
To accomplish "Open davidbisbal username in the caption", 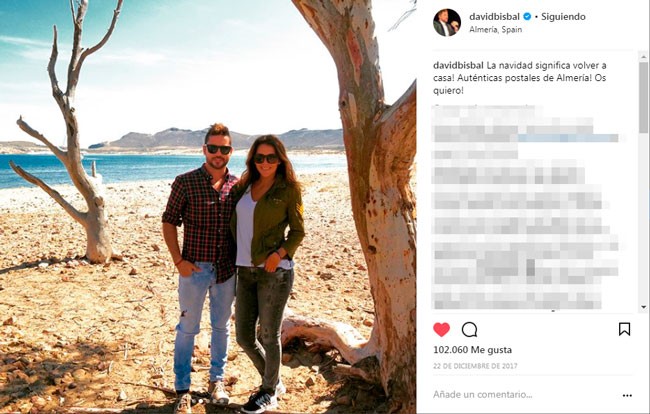I will click(458, 65).
